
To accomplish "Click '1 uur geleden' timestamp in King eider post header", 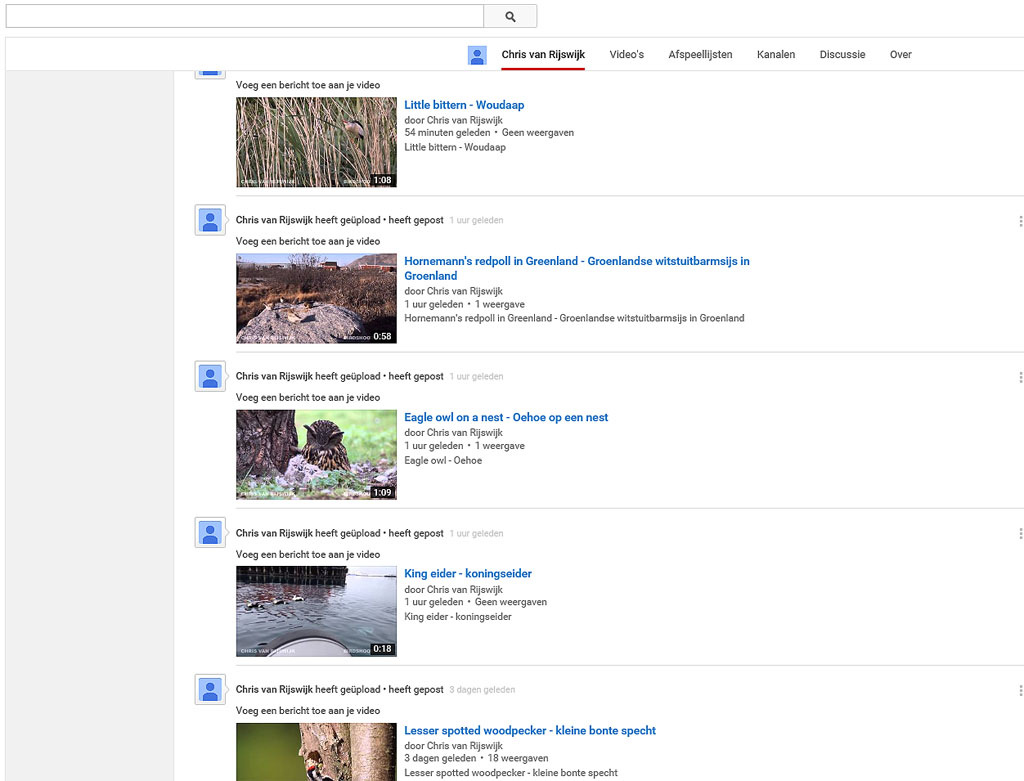I will pyautogui.click(x=476, y=533).
